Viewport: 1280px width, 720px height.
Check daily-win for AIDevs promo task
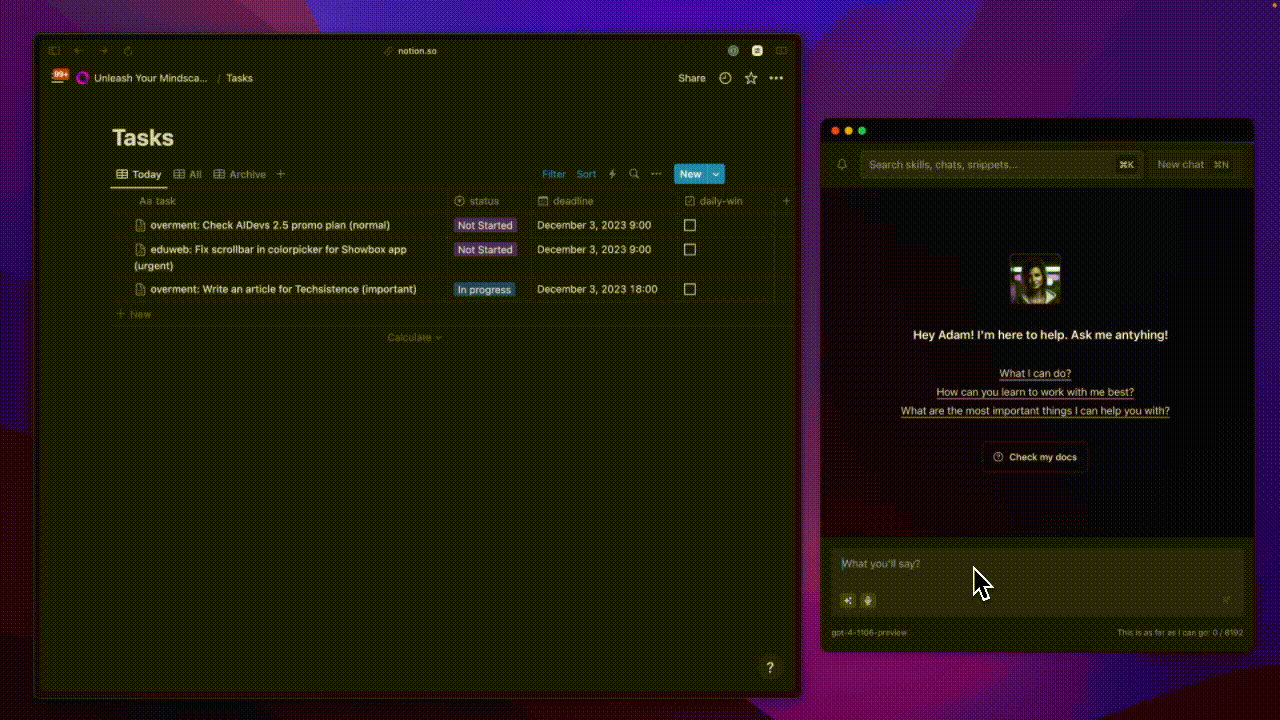click(x=690, y=225)
